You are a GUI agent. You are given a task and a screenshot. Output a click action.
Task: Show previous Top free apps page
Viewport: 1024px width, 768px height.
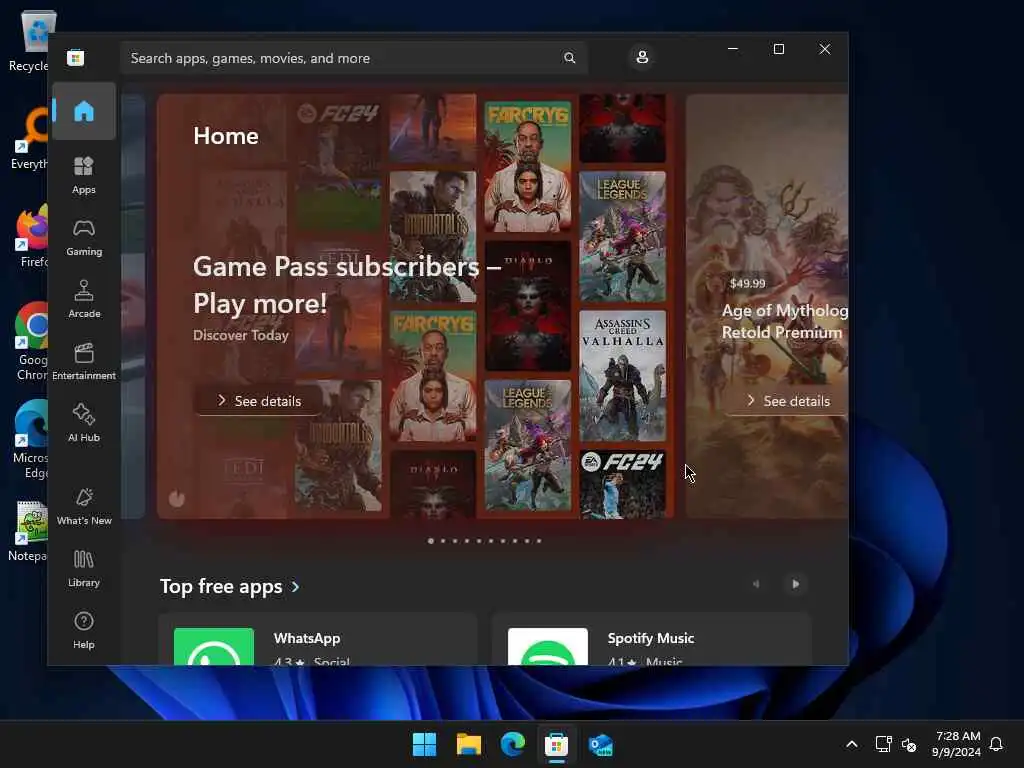coord(756,584)
